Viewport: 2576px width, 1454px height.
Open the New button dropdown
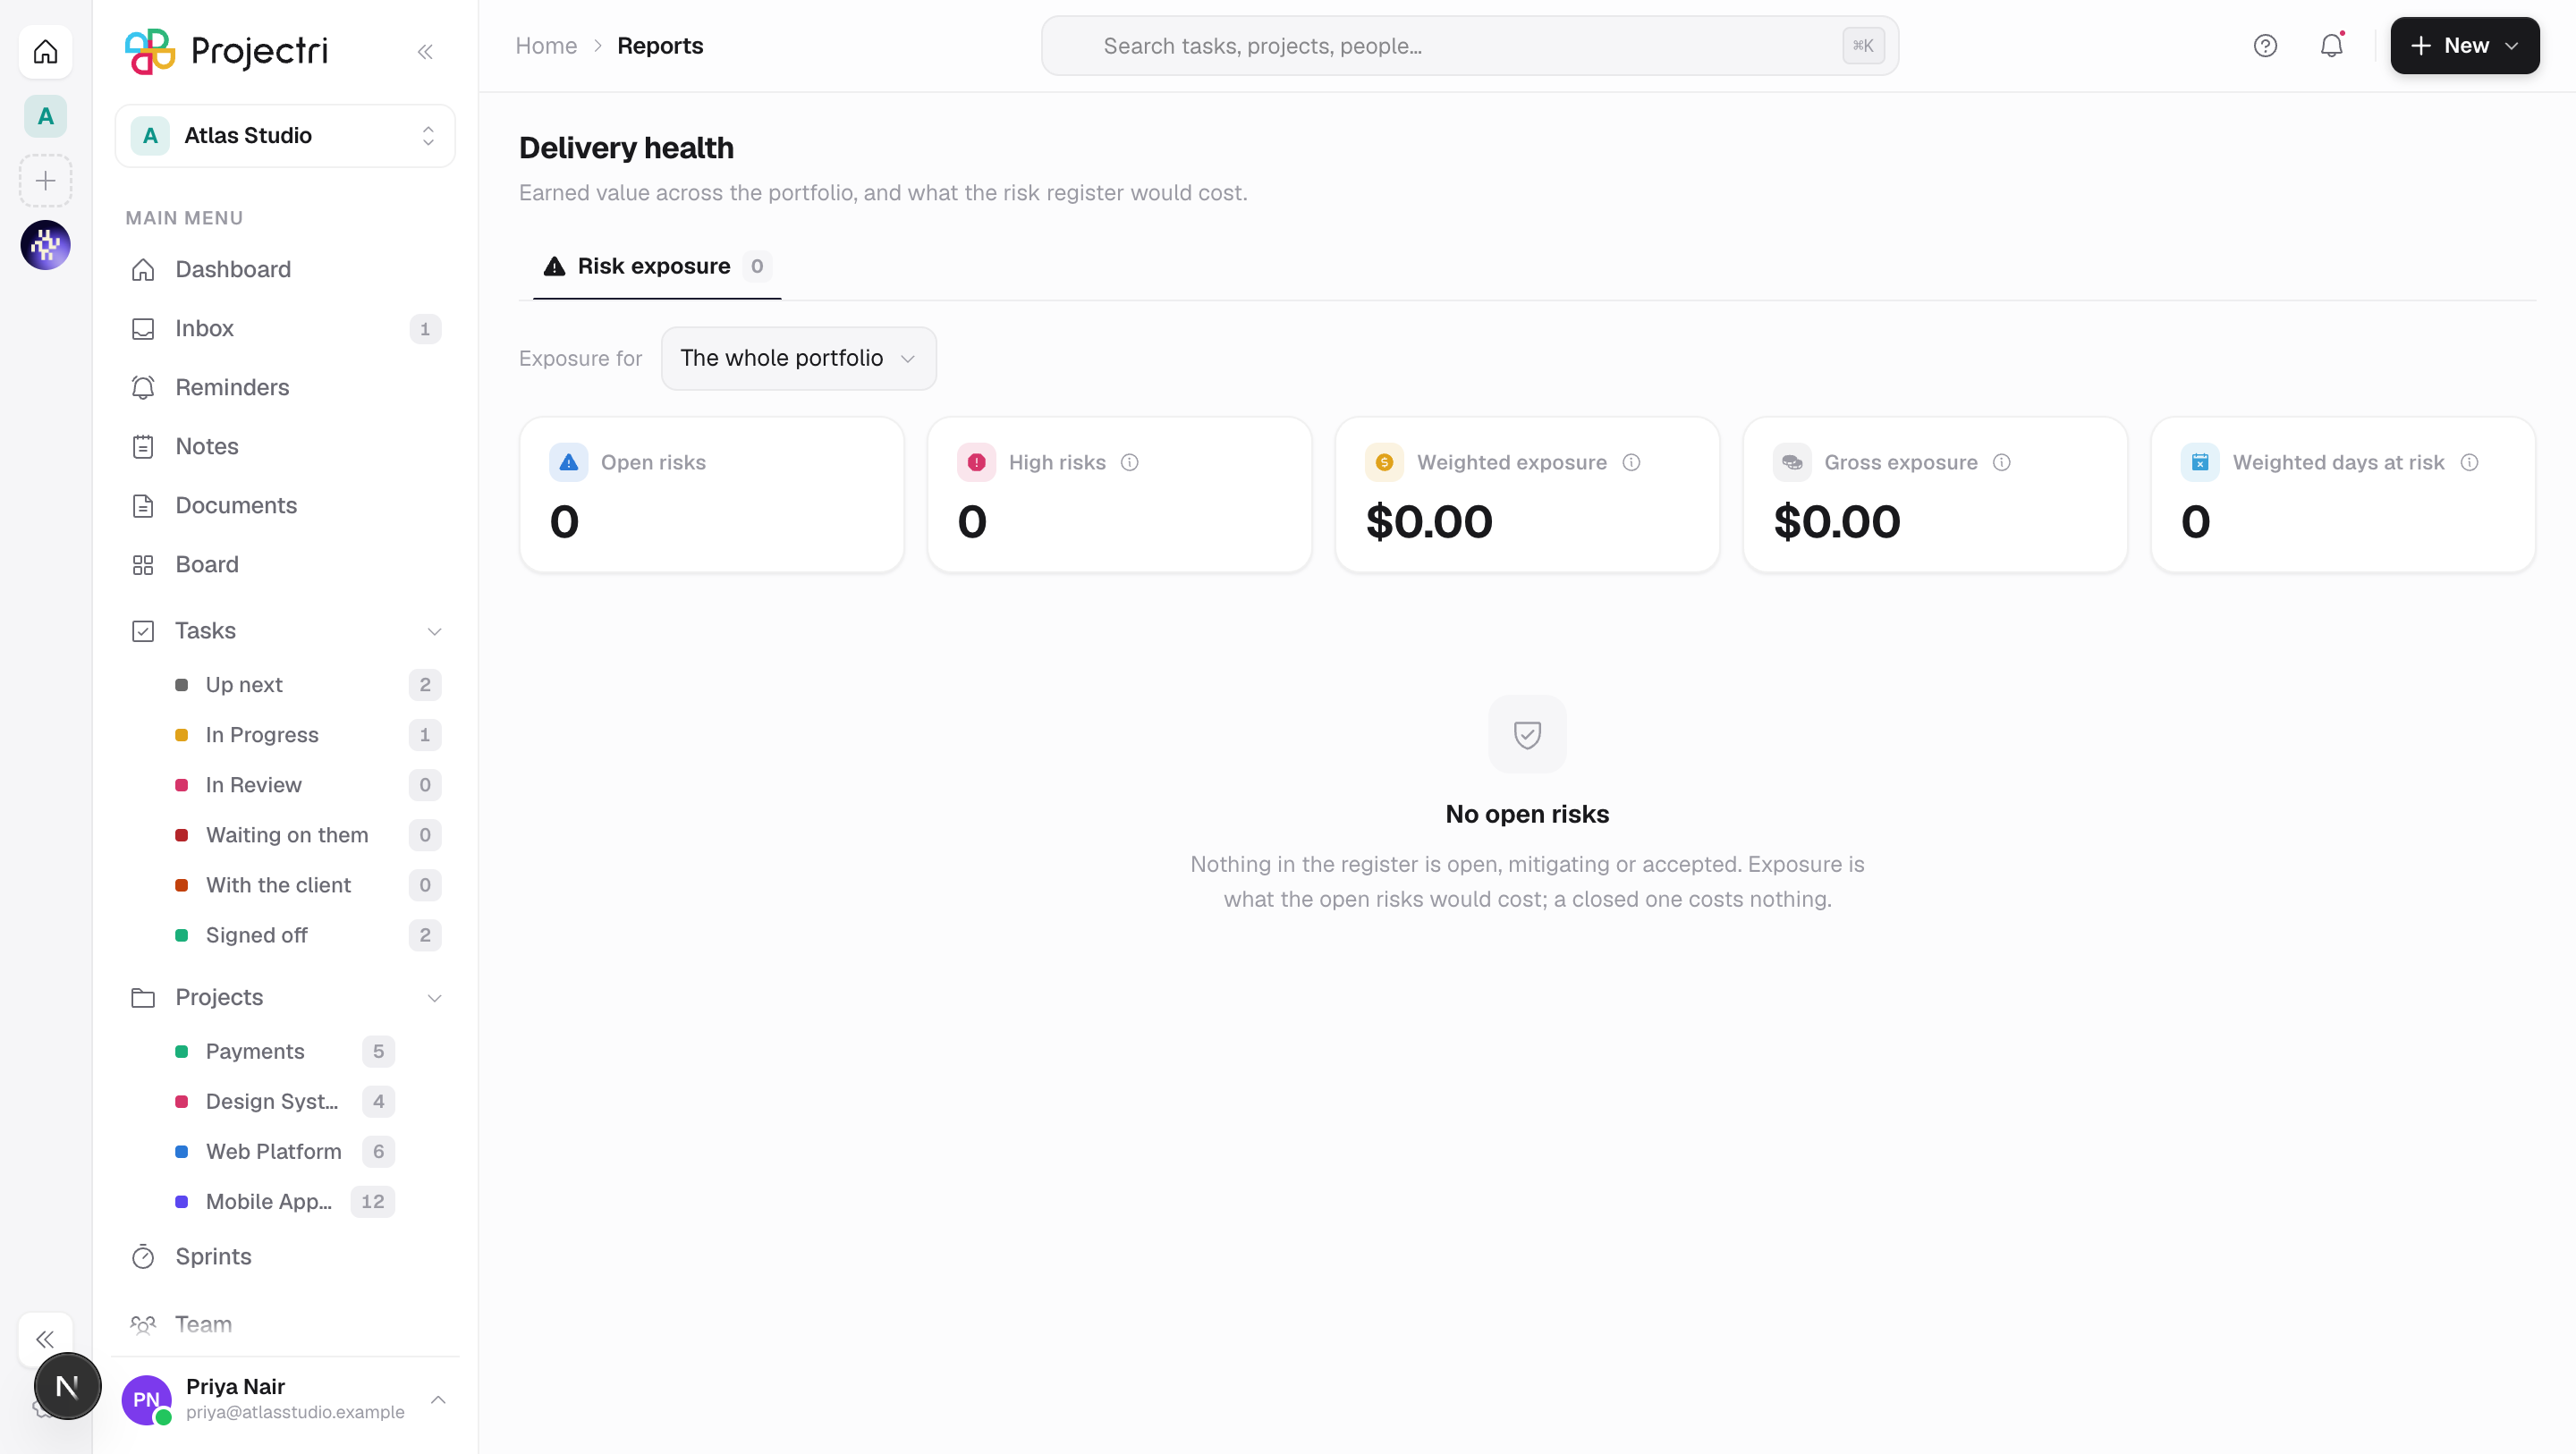click(x=2464, y=46)
